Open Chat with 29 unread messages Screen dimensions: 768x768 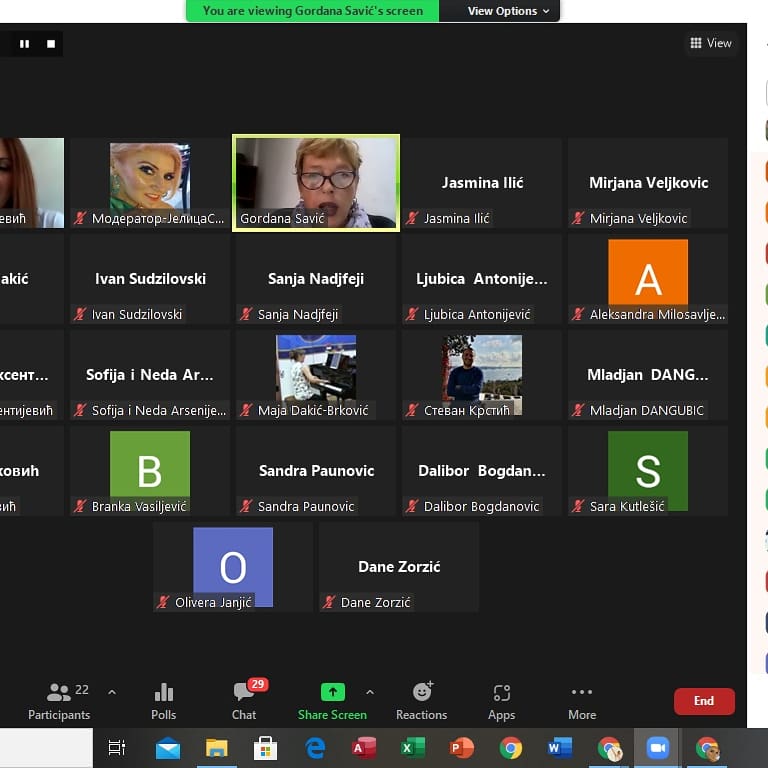point(244,700)
